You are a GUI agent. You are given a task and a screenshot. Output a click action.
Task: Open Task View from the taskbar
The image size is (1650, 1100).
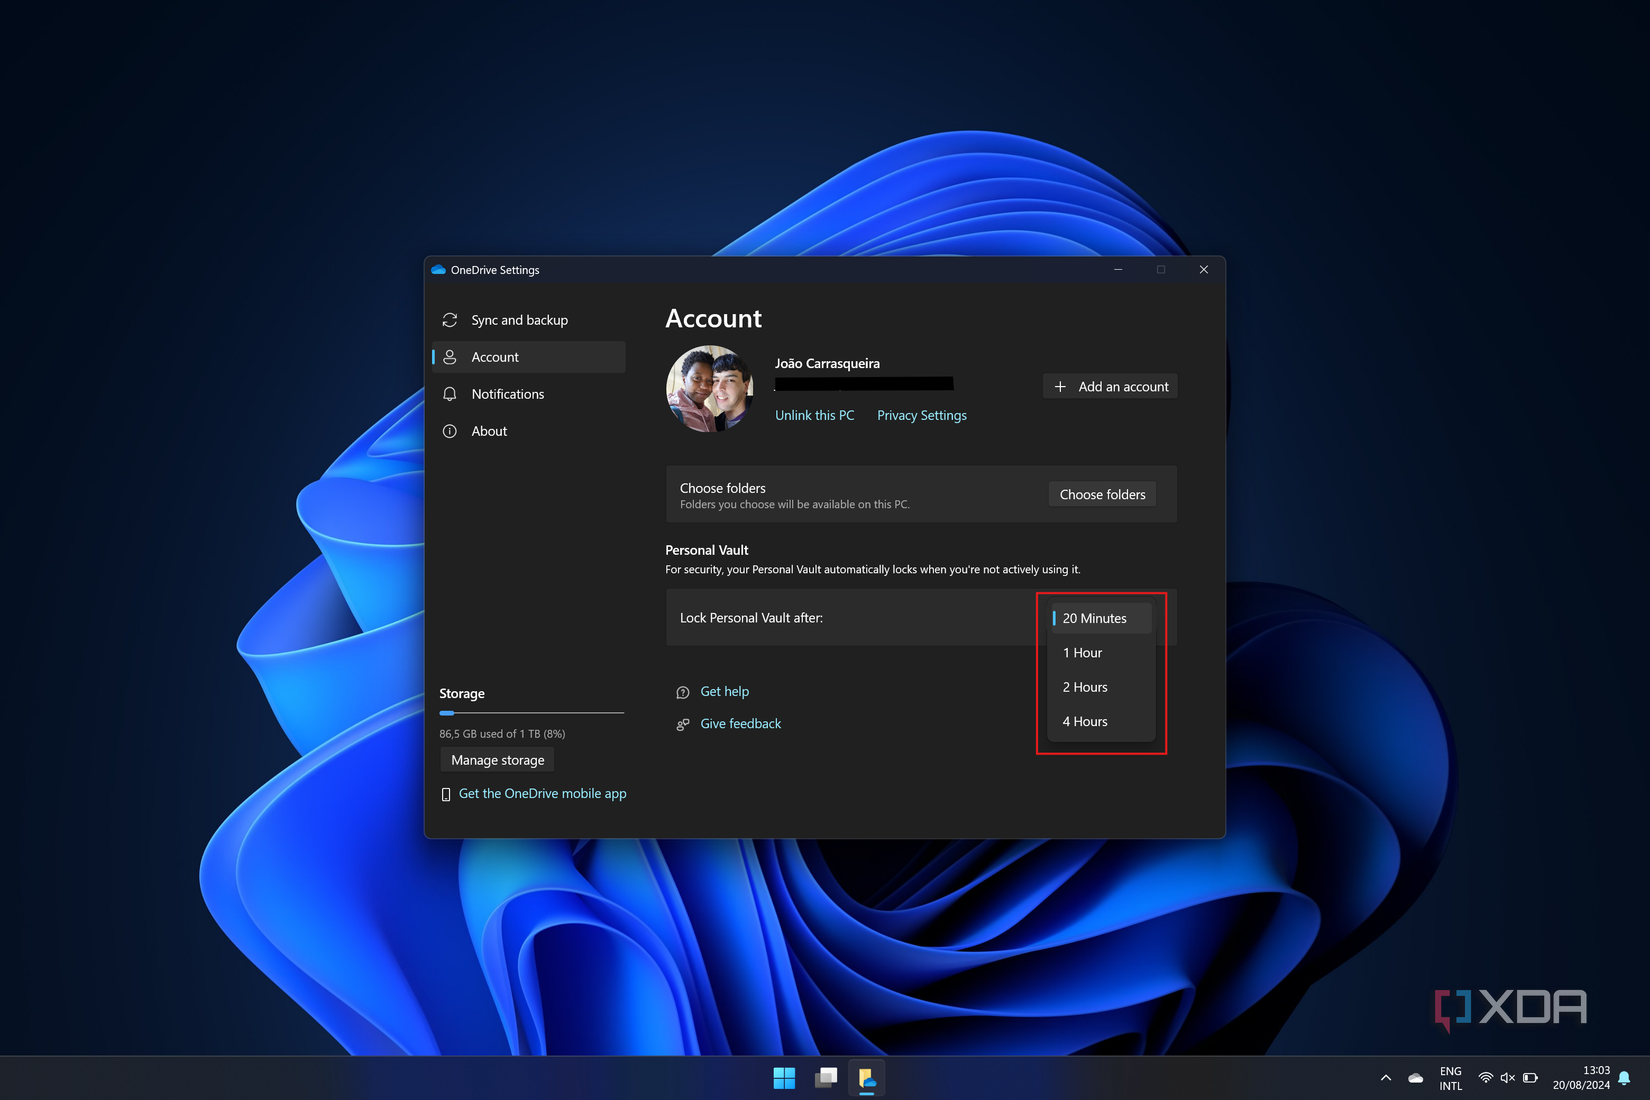coord(826,1077)
